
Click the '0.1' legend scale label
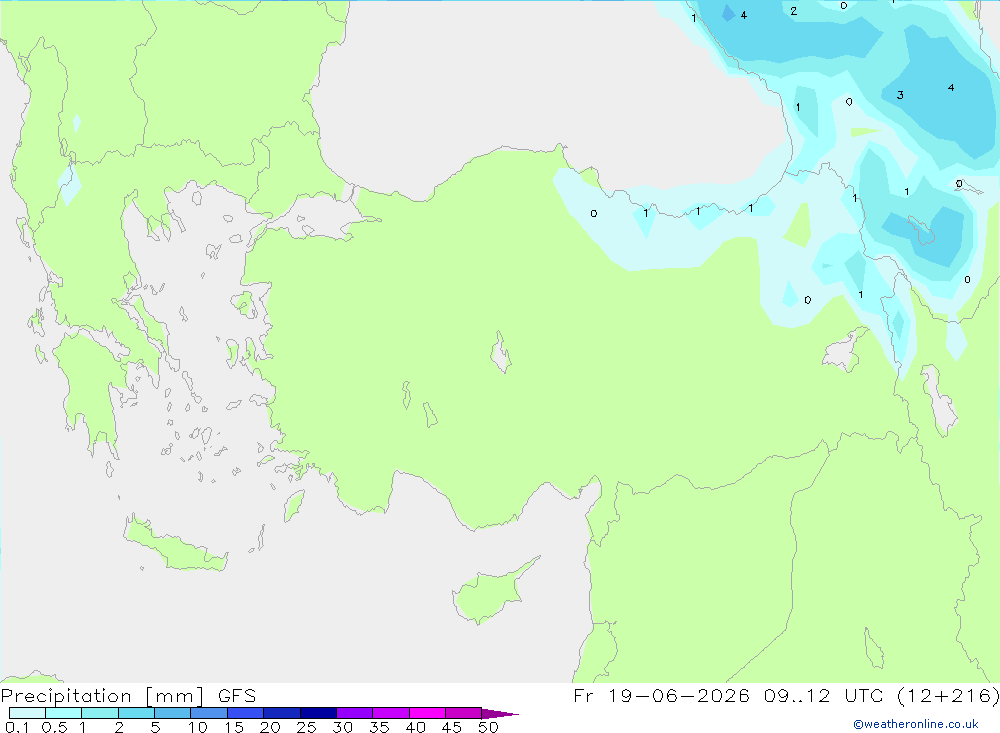17,727
